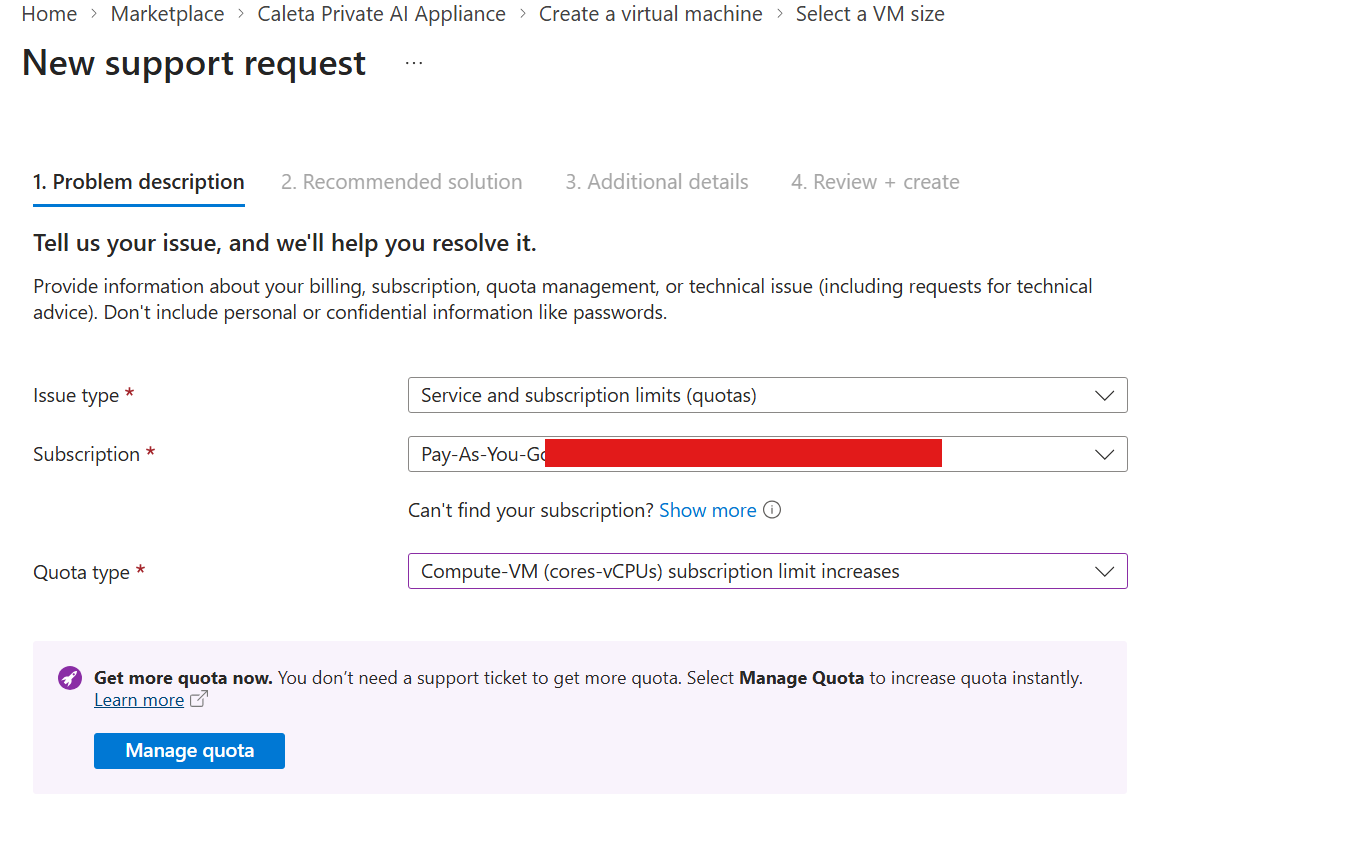Open the Learn more link

click(139, 700)
